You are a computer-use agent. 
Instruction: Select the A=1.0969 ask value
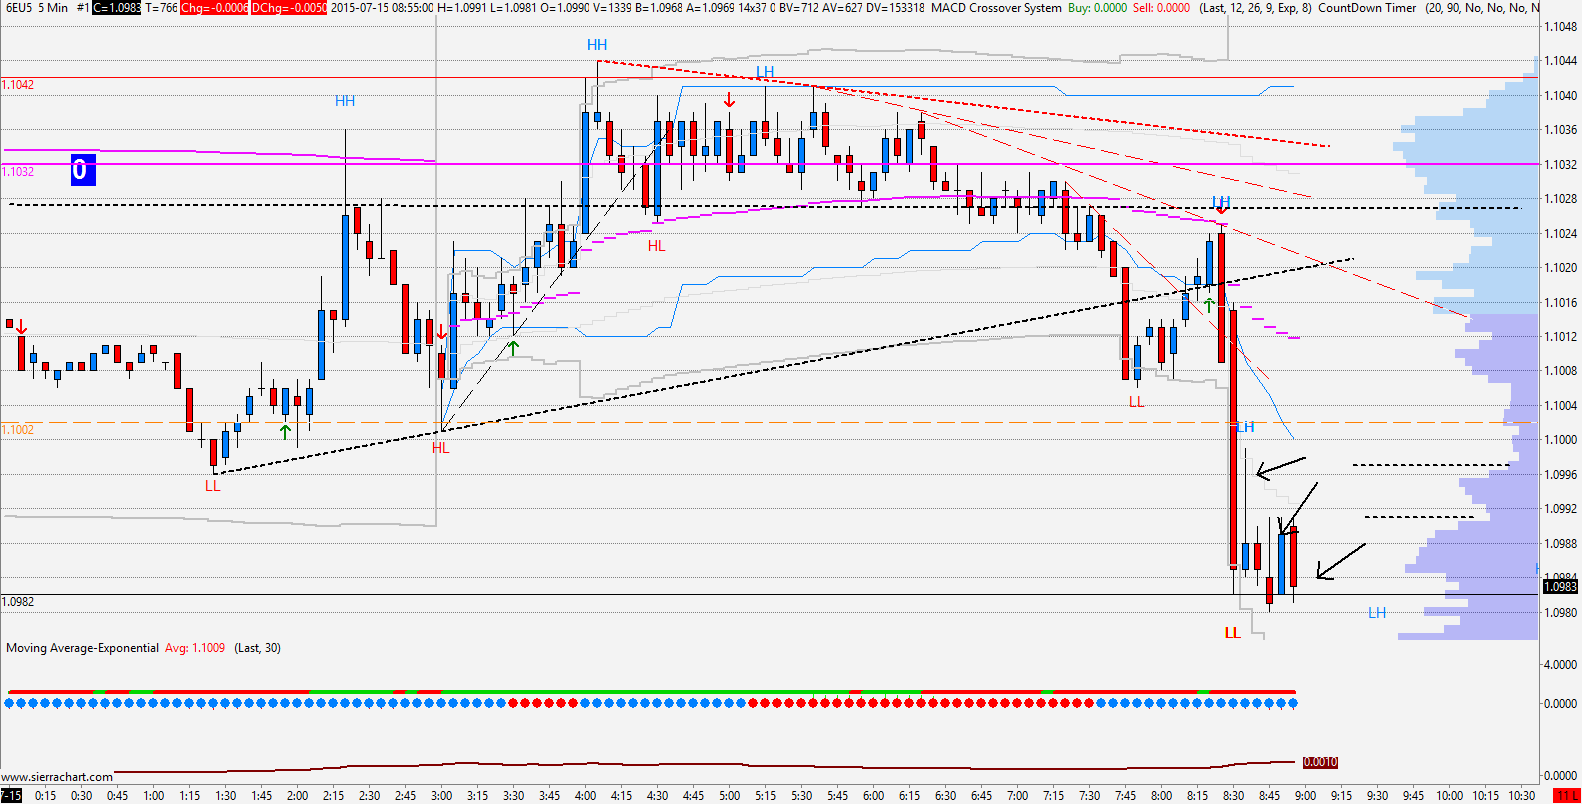(x=711, y=8)
